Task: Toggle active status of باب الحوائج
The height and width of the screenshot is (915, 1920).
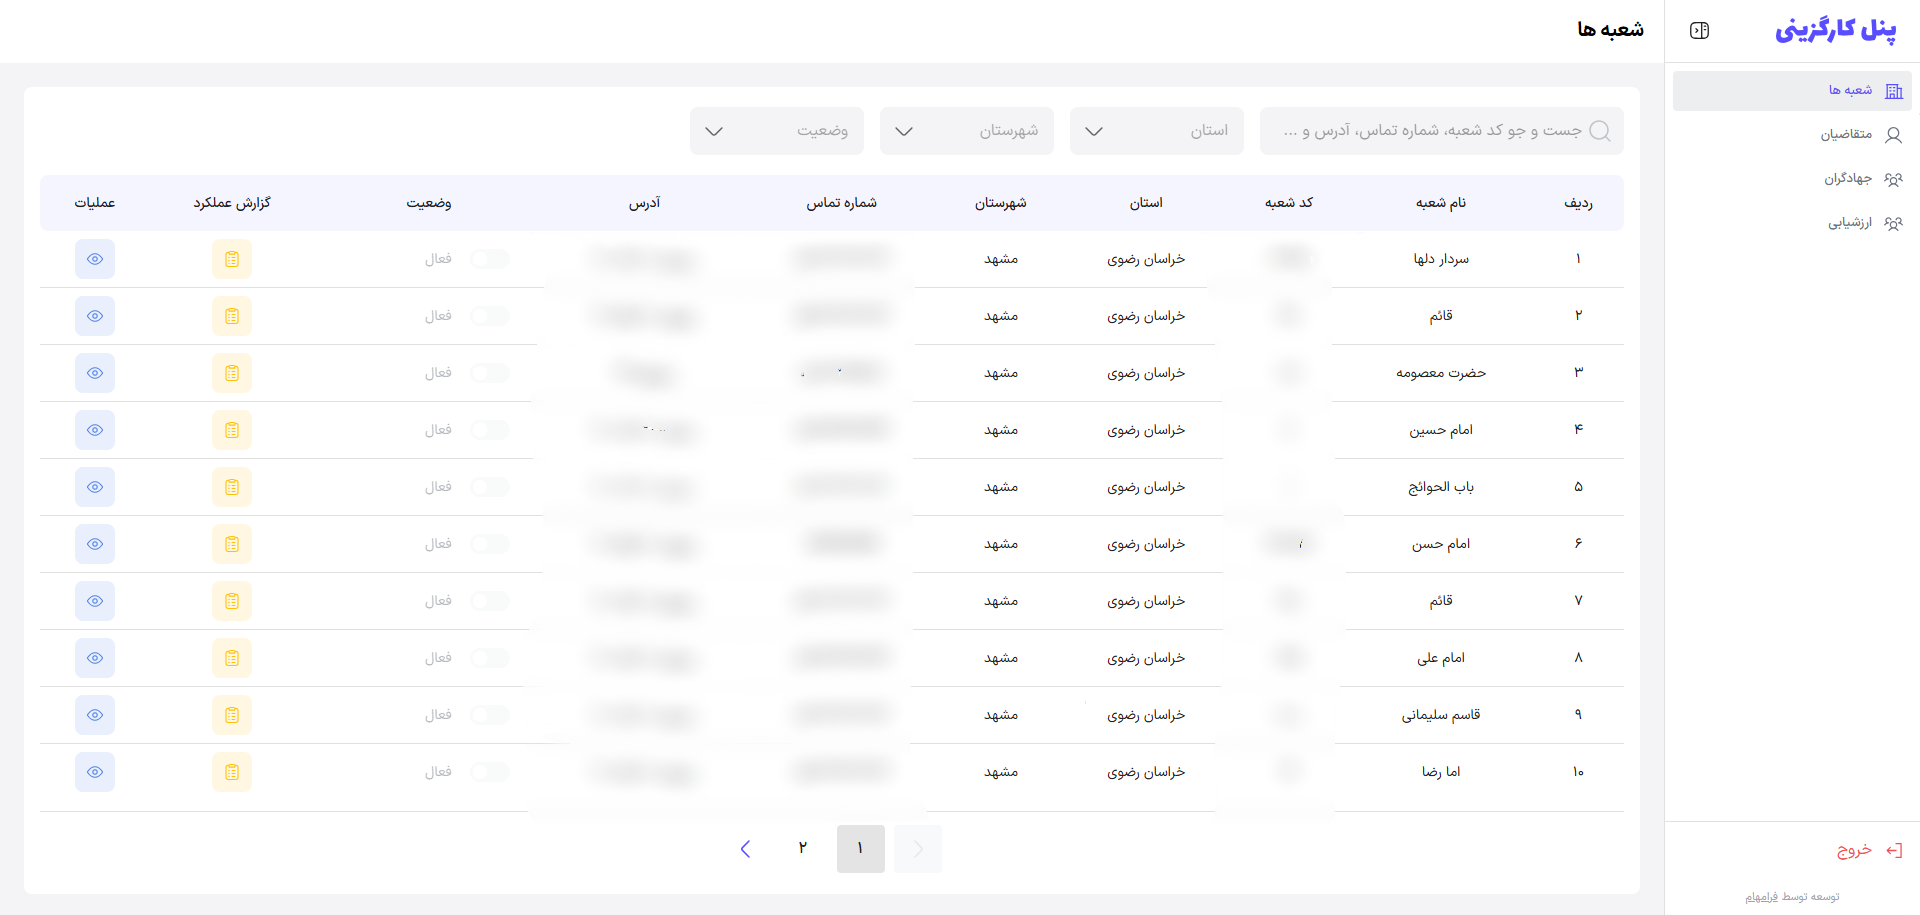Action: tap(490, 487)
